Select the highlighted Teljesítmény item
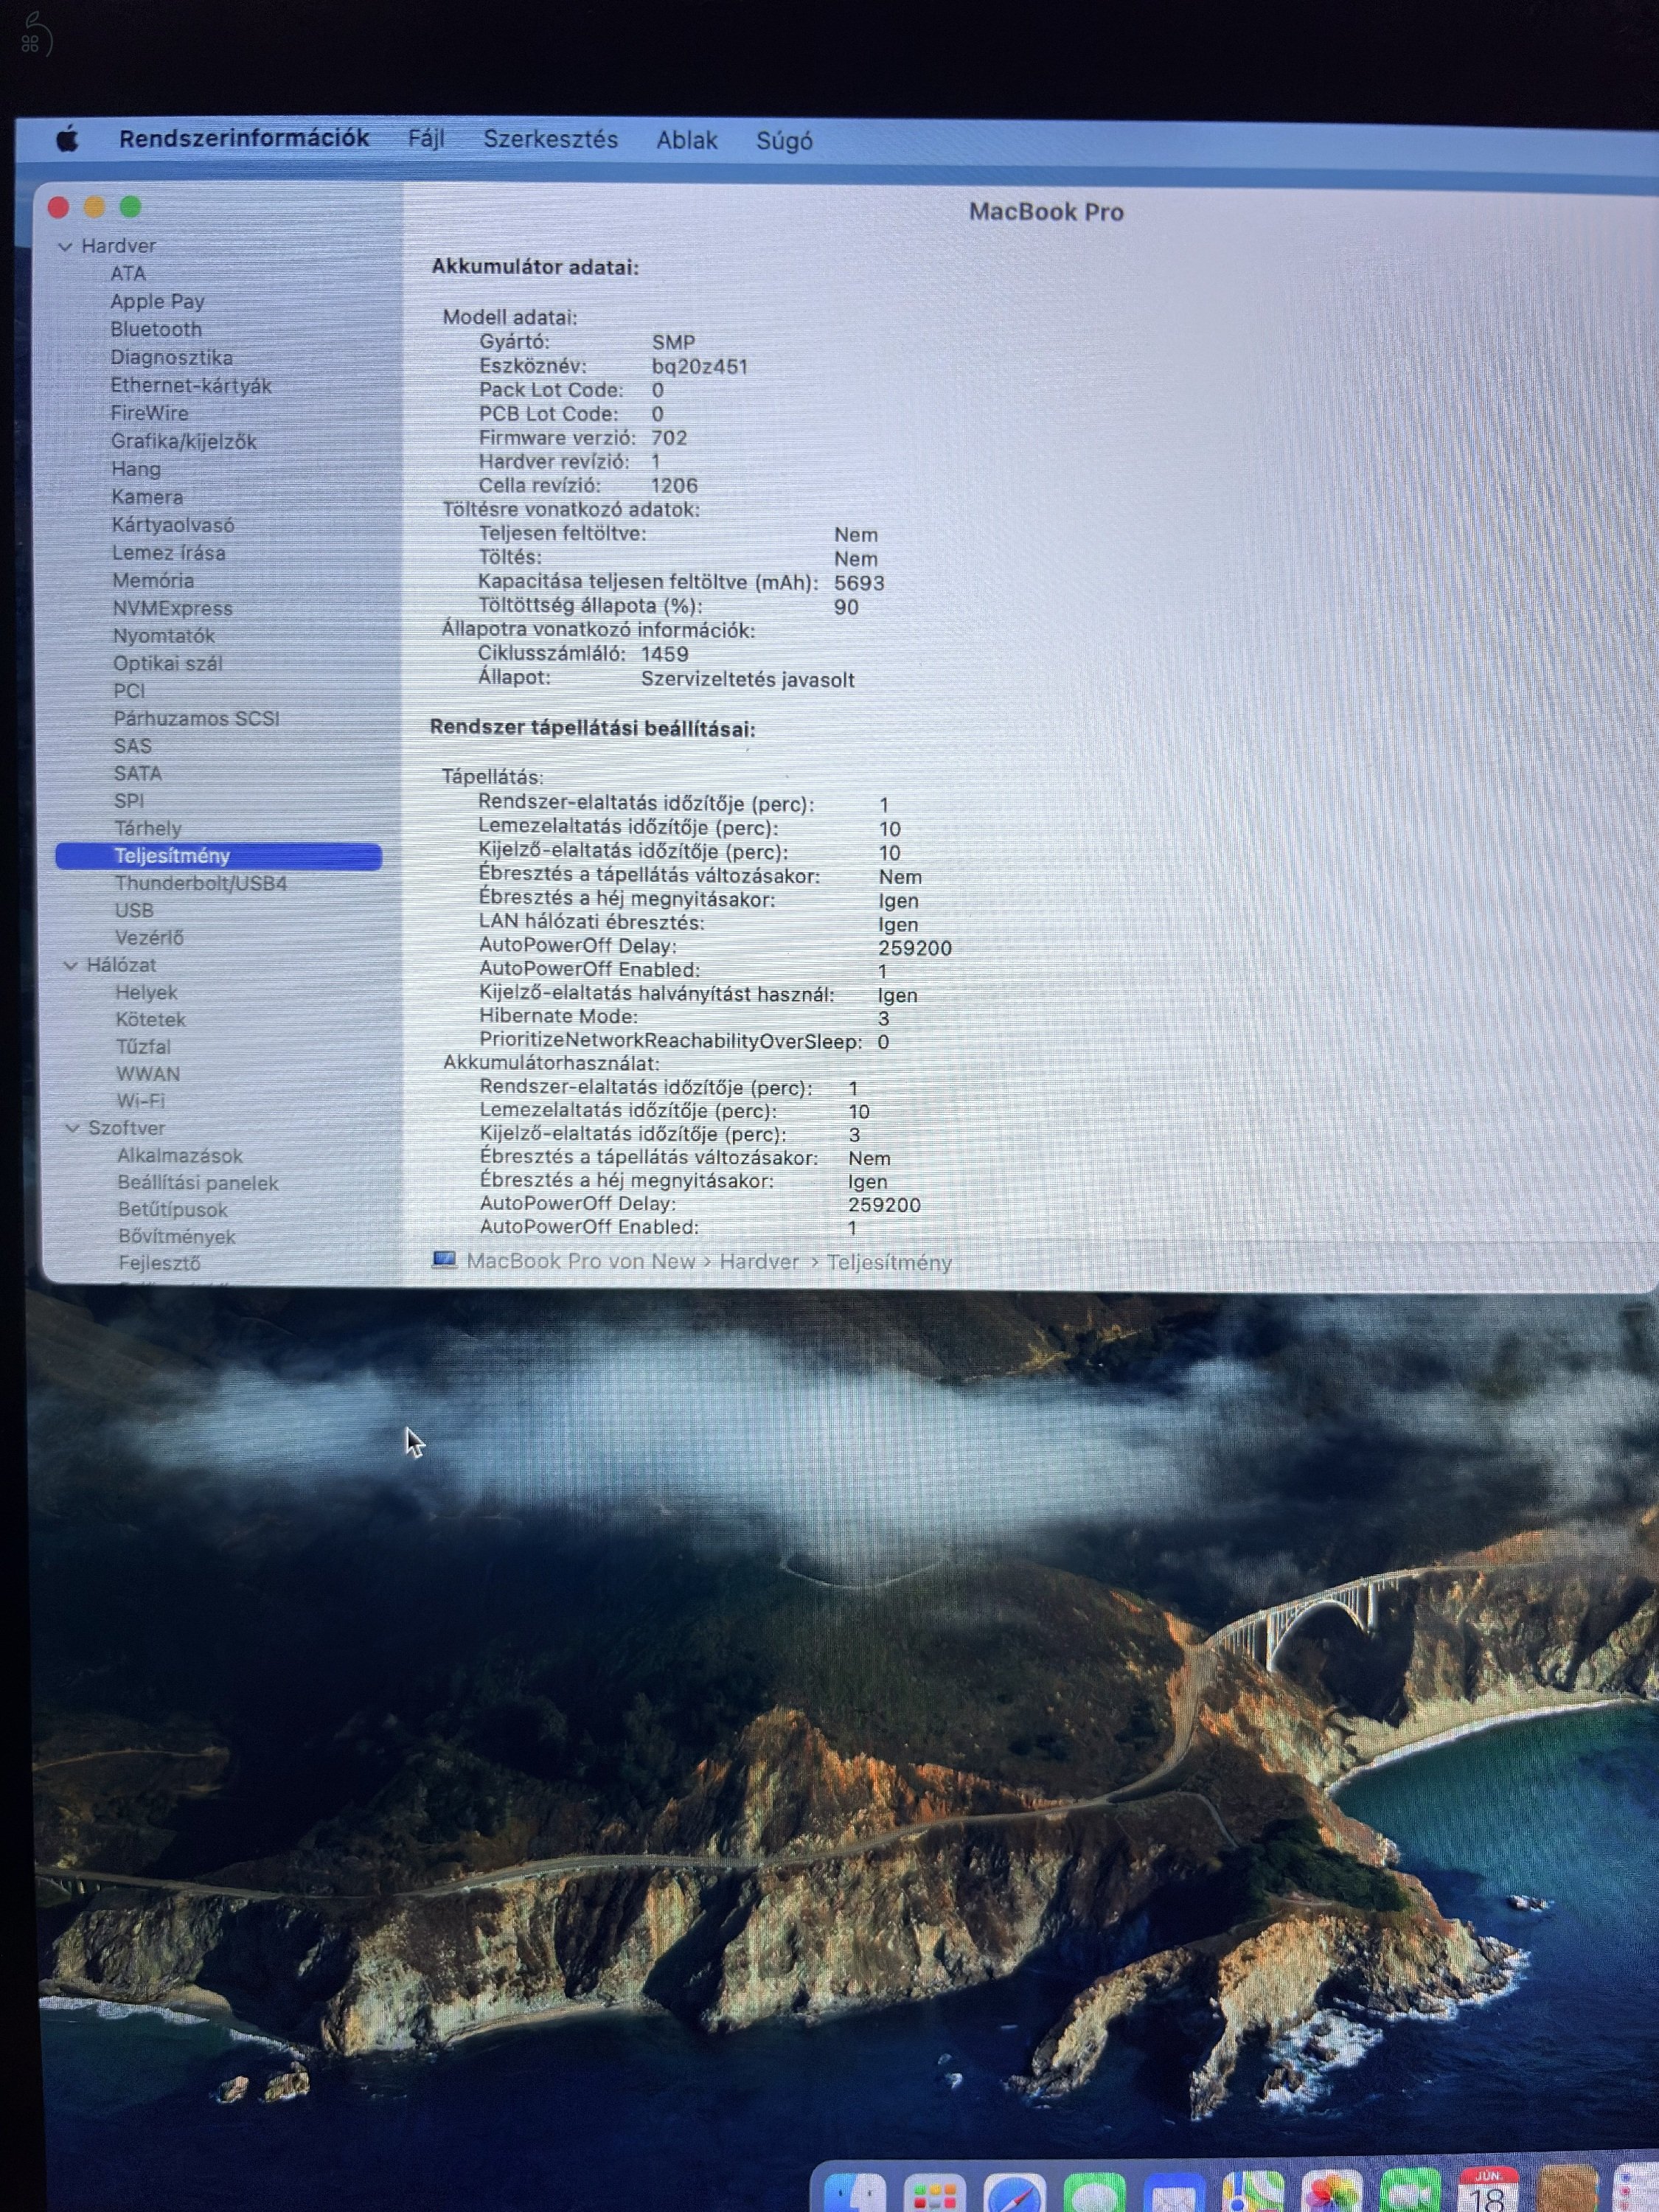The height and width of the screenshot is (2212, 1659). click(x=219, y=856)
